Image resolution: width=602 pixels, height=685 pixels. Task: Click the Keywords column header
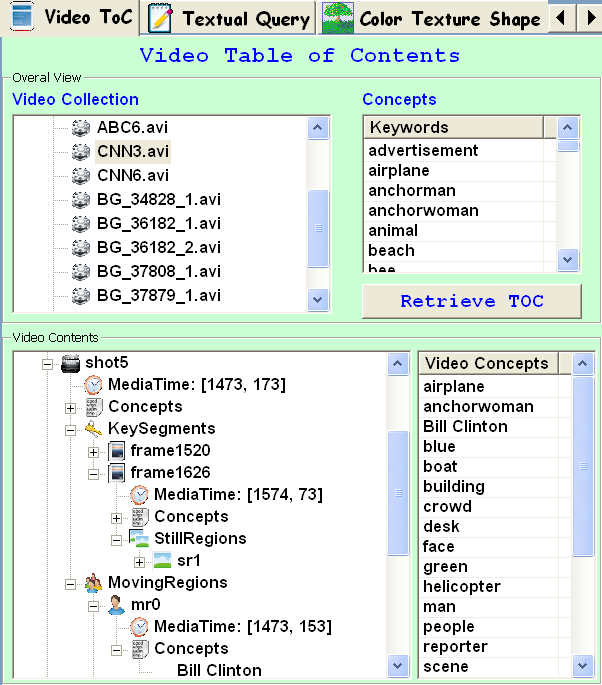pyautogui.click(x=453, y=127)
